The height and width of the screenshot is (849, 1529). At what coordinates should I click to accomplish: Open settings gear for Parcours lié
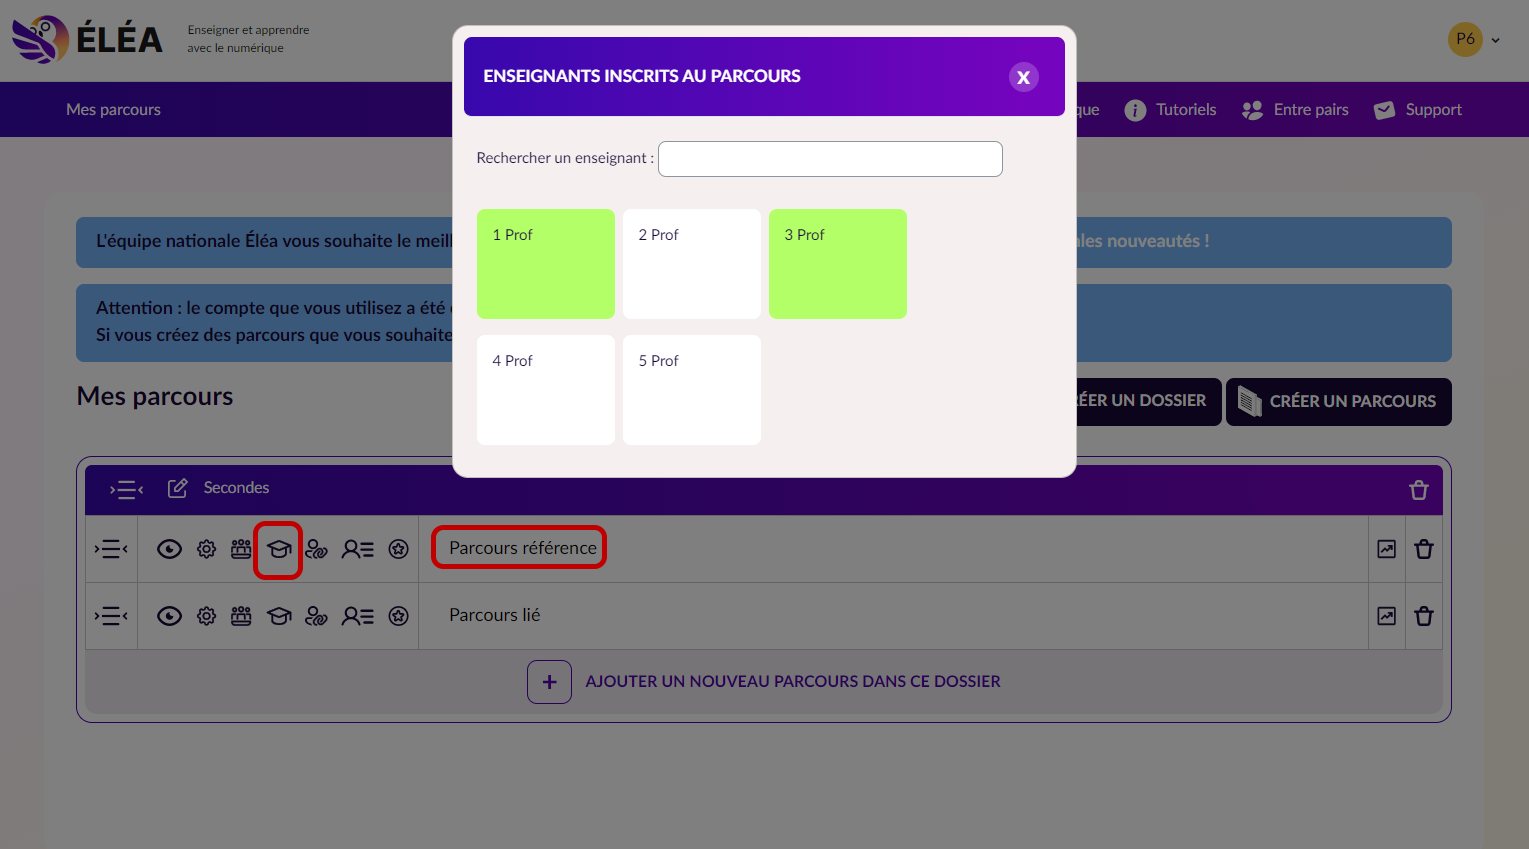tap(206, 616)
